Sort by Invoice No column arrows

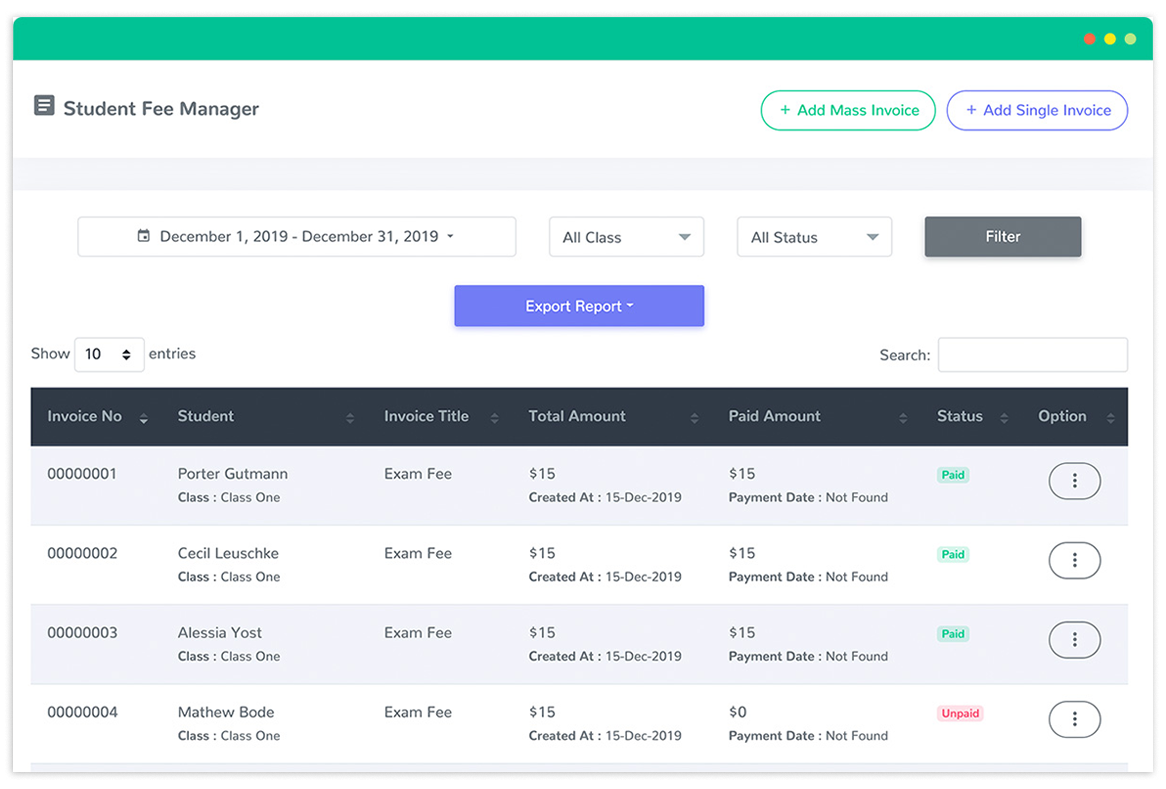[143, 418]
